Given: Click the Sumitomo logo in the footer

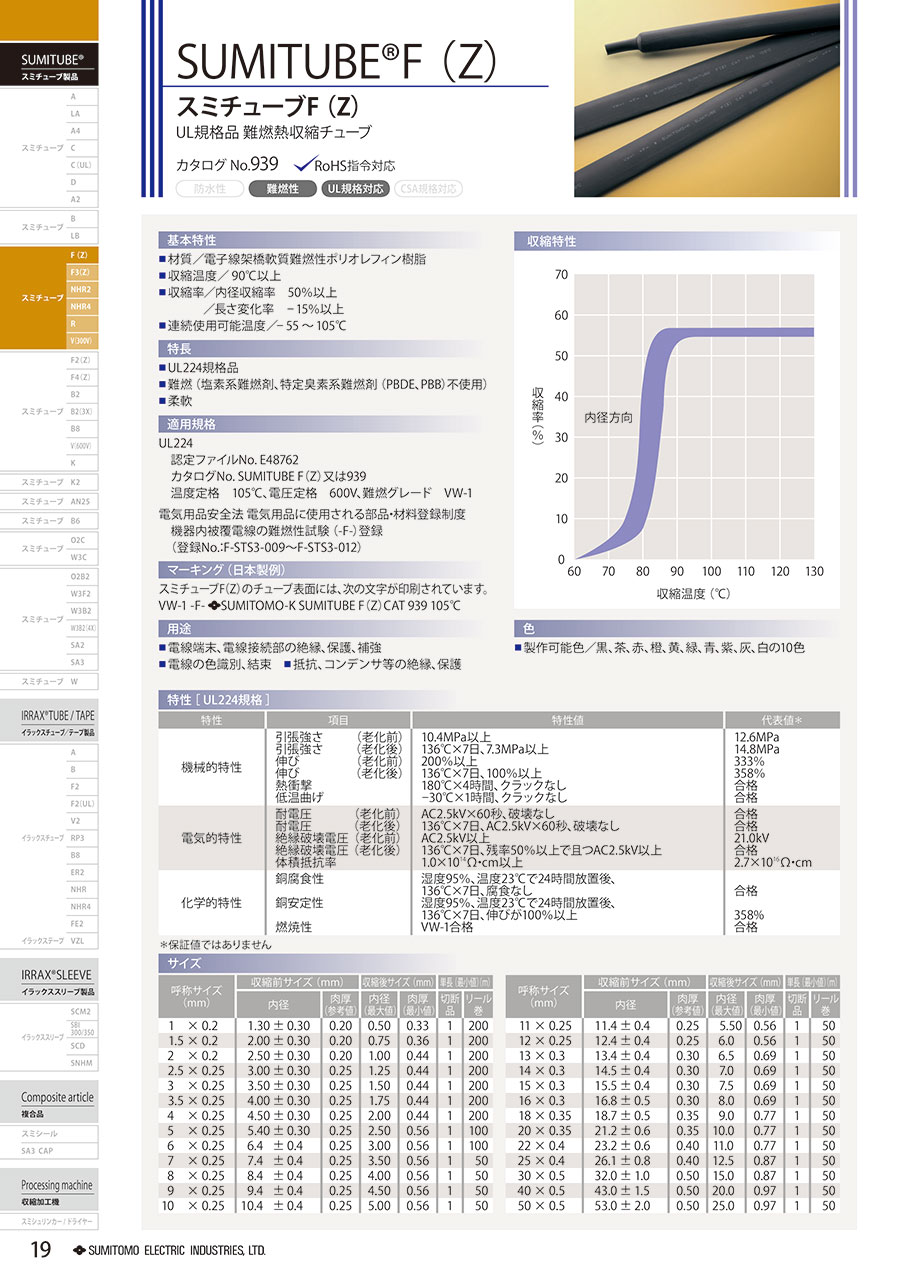Looking at the screenshot, I should [79, 1250].
